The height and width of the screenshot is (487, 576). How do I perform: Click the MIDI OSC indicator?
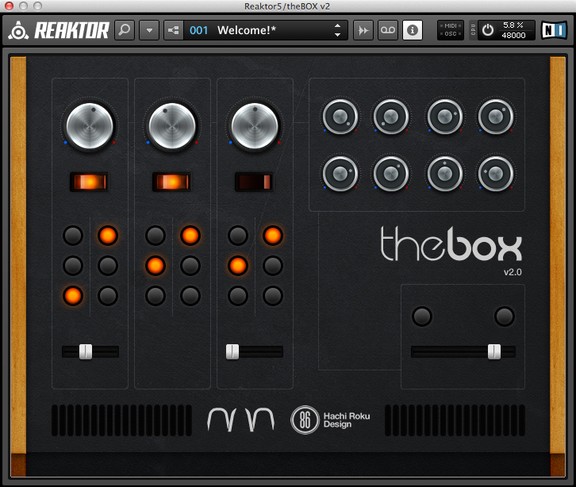(x=450, y=30)
